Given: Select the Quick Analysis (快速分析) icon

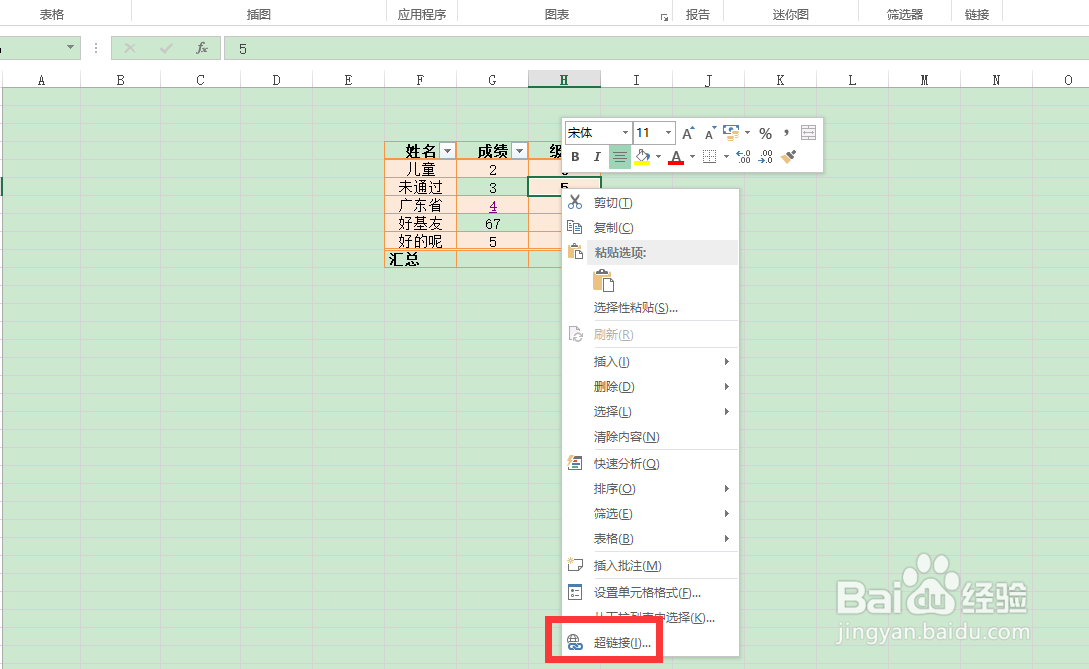Looking at the screenshot, I should 575,463.
